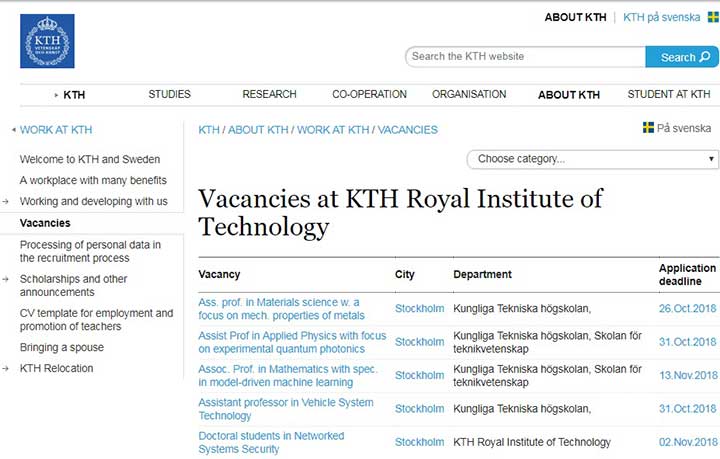This screenshot has width=720, height=459.
Task: Click the 26.Oct.2018 deadline
Action: (687, 308)
